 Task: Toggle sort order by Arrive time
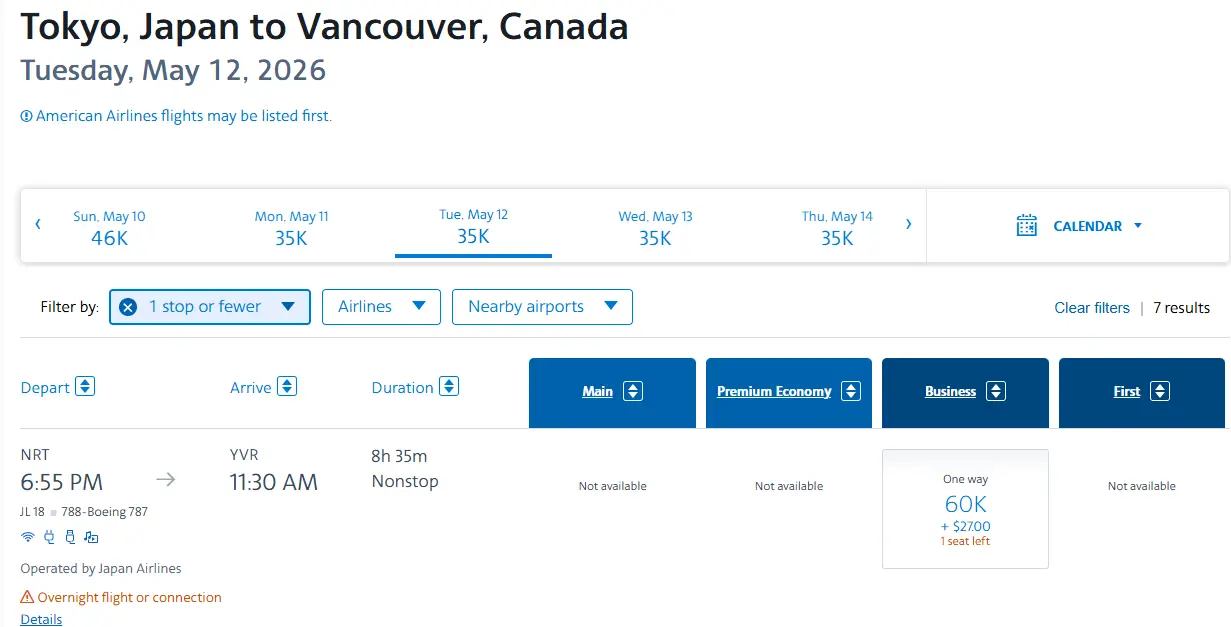tap(287, 386)
